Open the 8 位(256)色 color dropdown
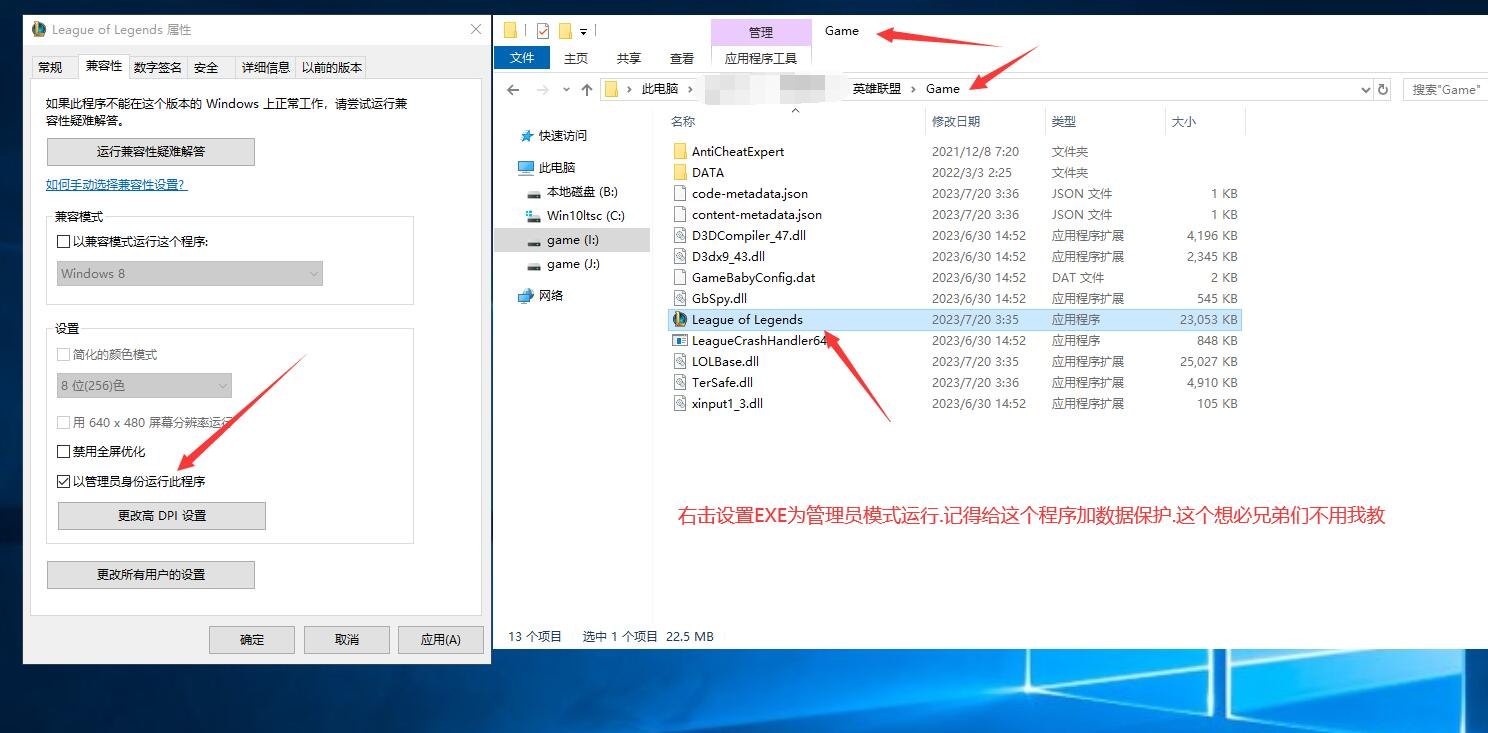Image resolution: width=1488 pixels, height=733 pixels. tap(144, 385)
